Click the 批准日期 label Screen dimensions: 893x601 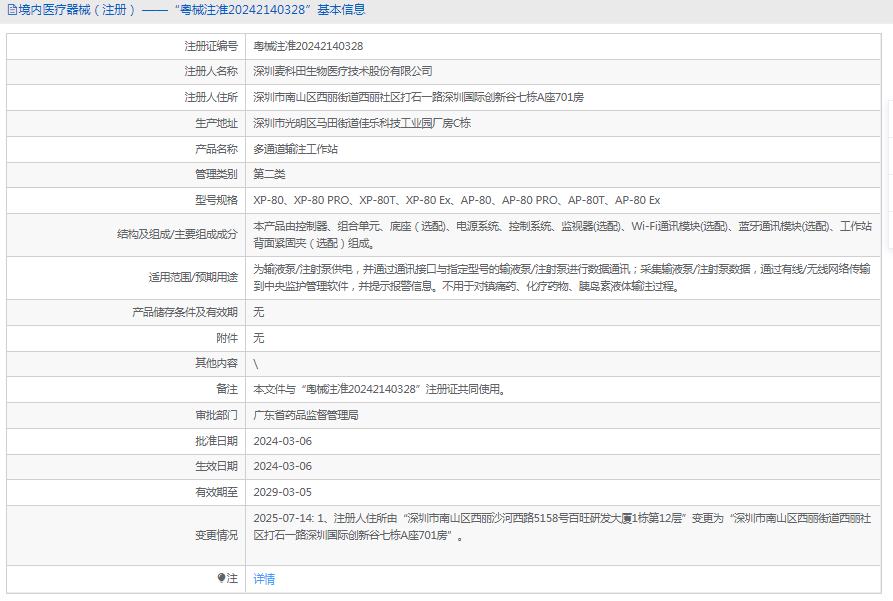click(216, 441)
